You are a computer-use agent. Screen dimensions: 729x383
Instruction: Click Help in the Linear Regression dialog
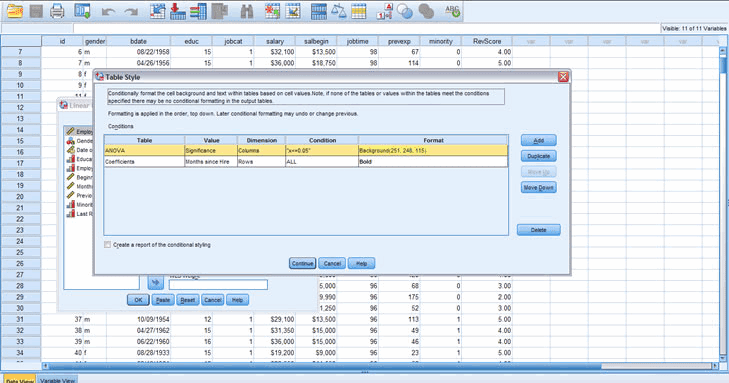(x=237, y=300)
